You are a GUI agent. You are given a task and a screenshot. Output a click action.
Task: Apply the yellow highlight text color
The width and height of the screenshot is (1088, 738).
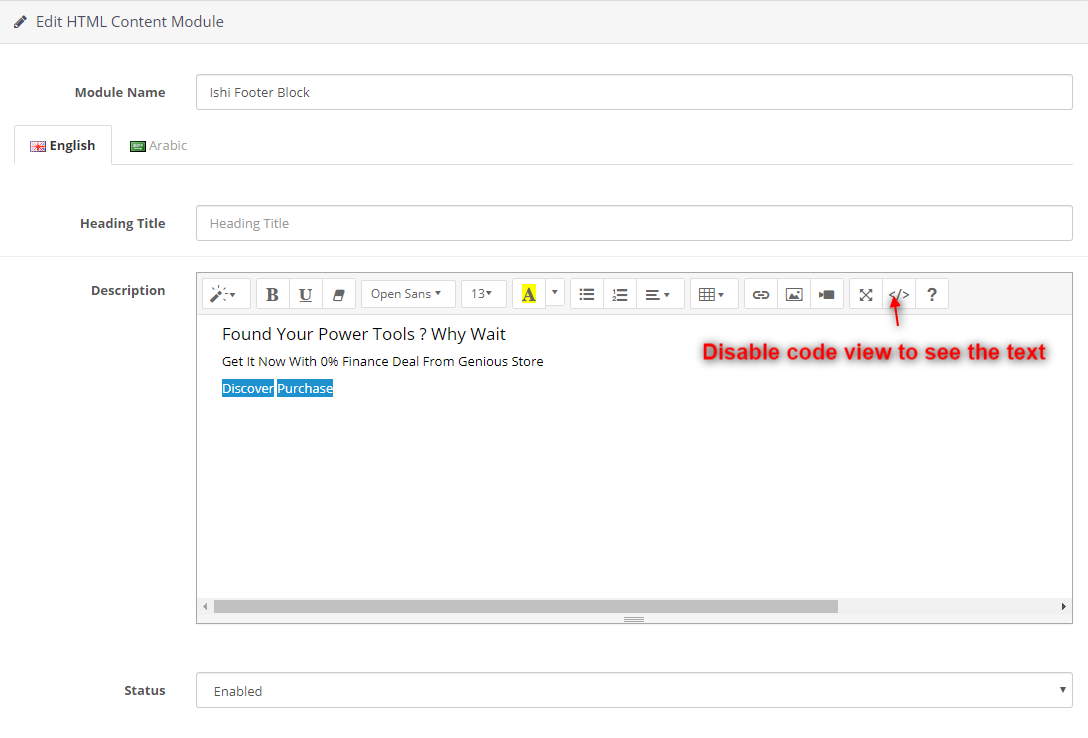pyautogui.click(x=528, y=294)
